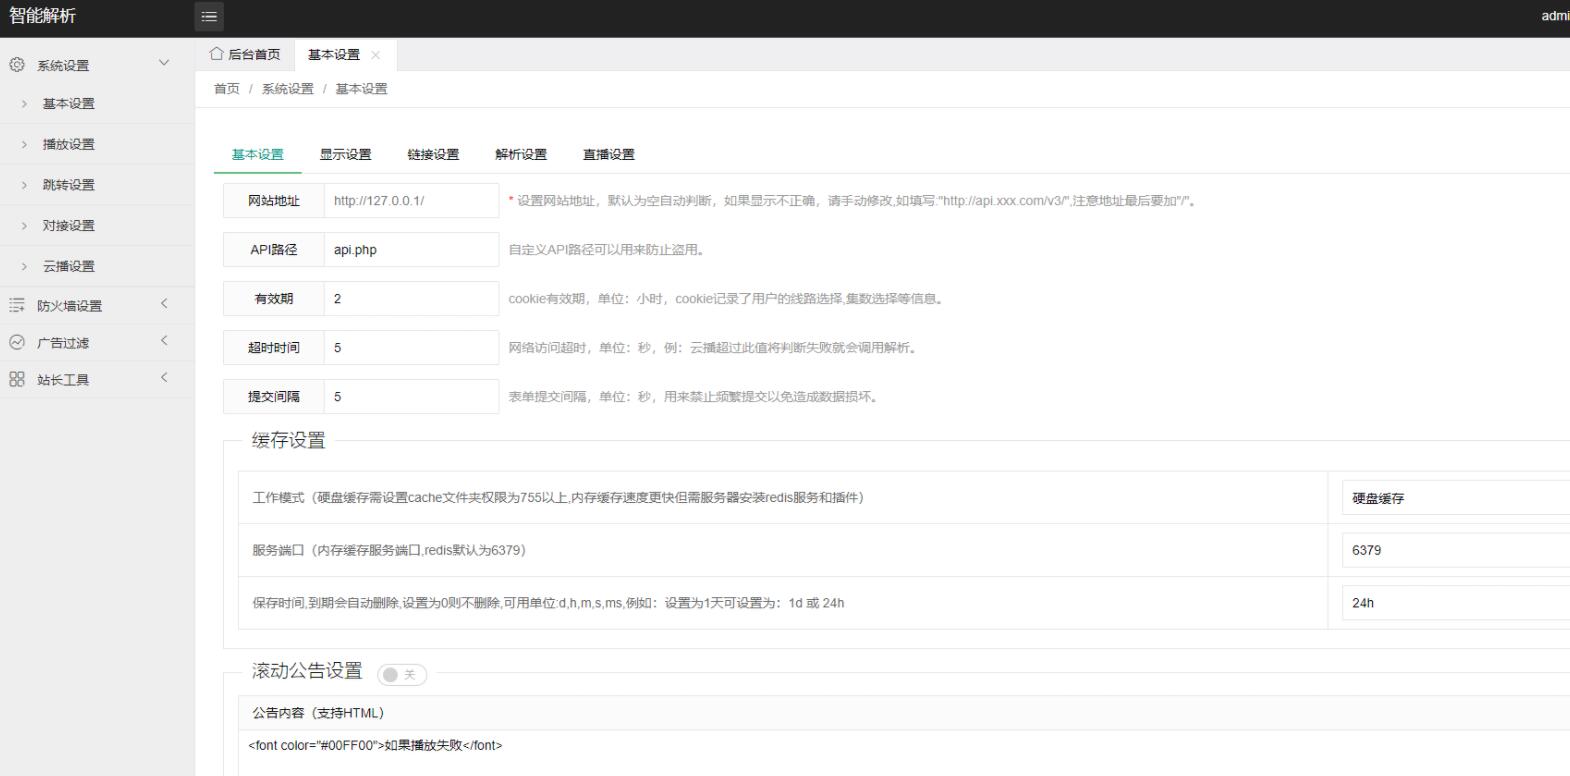The image size is (1570, 776).
Task: Toggle the 滚动公告设置 switch
Action: (402, 675)
